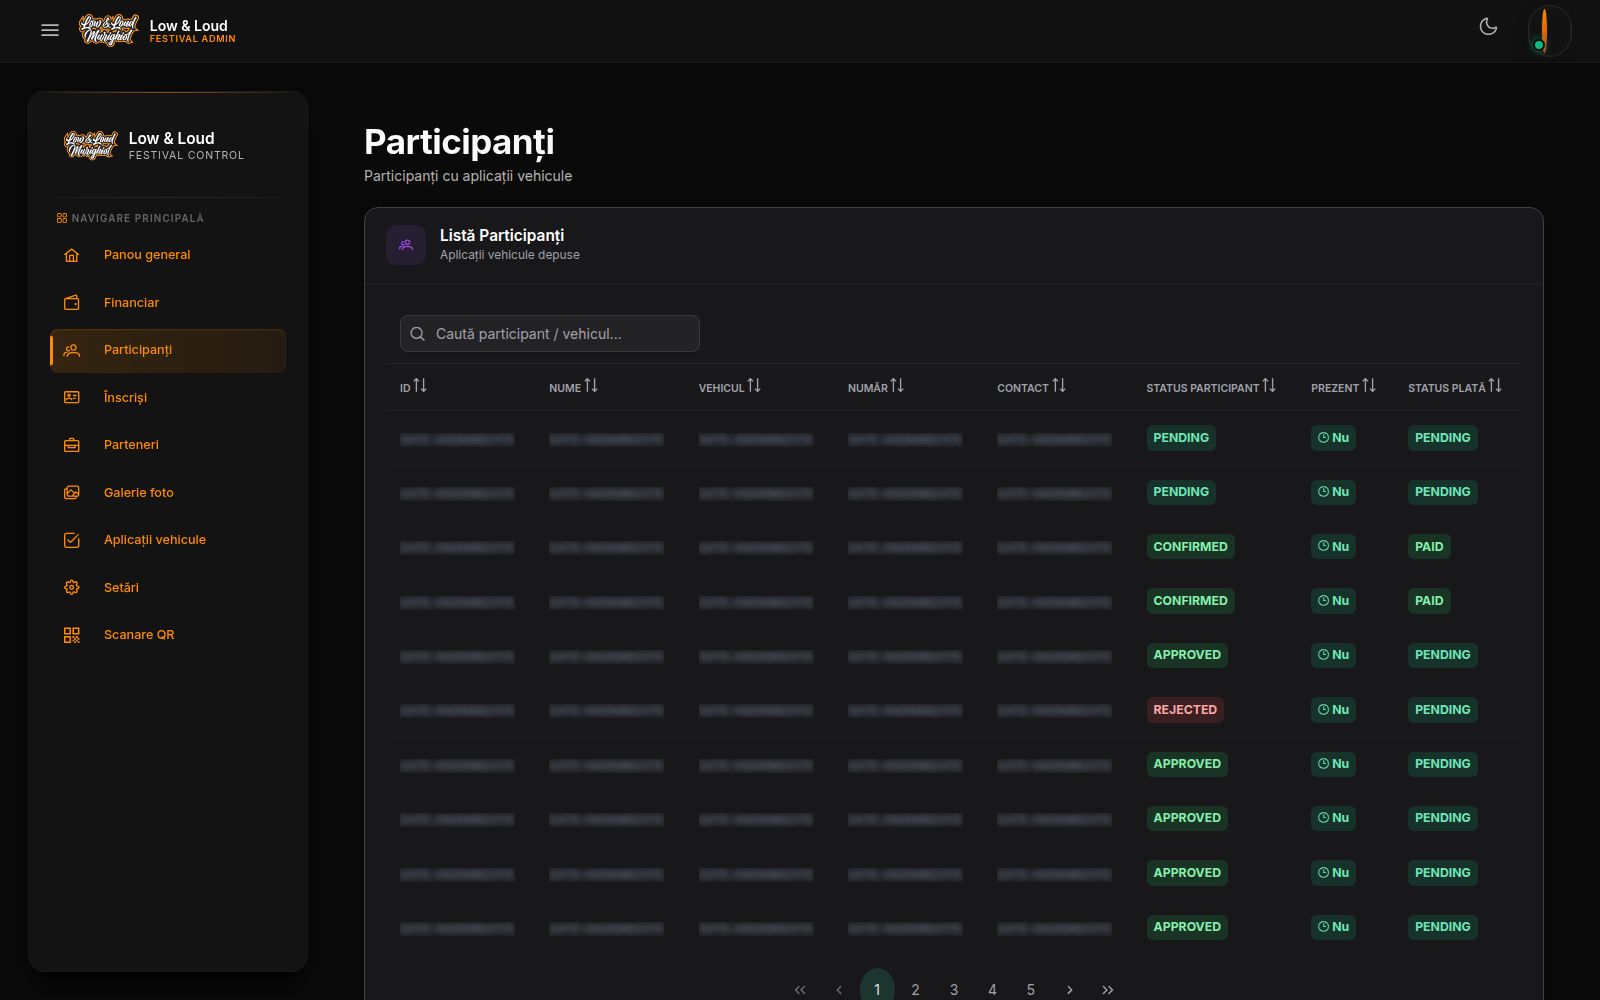Image resolution: width=1600 pixels, height=1000 pixels.
Task: Click the Galerie foto image icon
Action: (x=72, y=493)
